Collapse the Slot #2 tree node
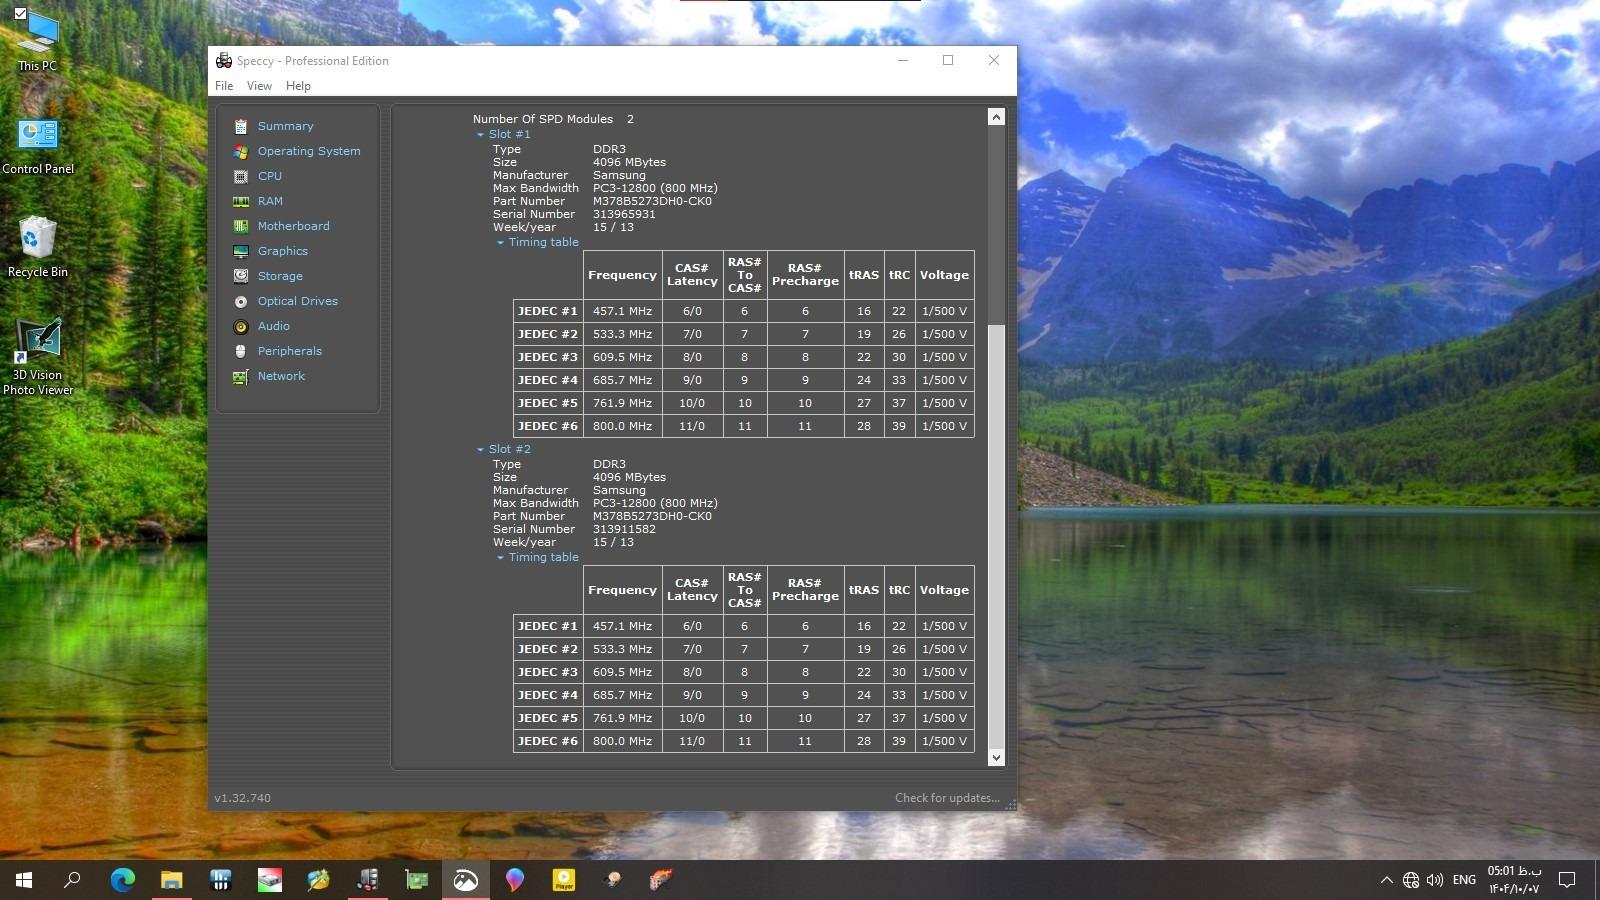 click(480, 449)
